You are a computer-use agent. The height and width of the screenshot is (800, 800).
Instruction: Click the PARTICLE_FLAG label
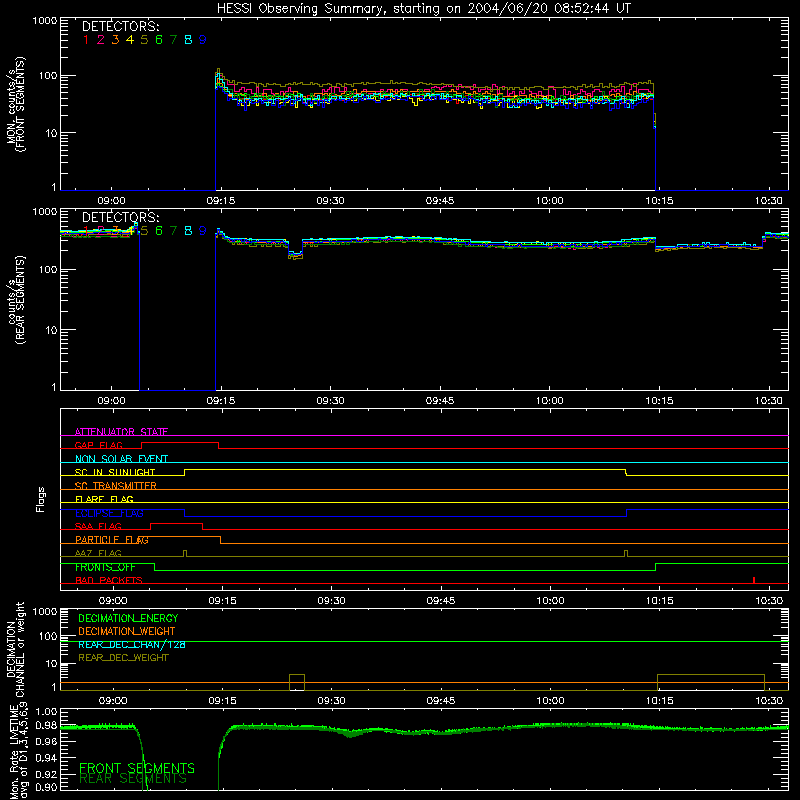pyautogui.click(x=112, y=540)
